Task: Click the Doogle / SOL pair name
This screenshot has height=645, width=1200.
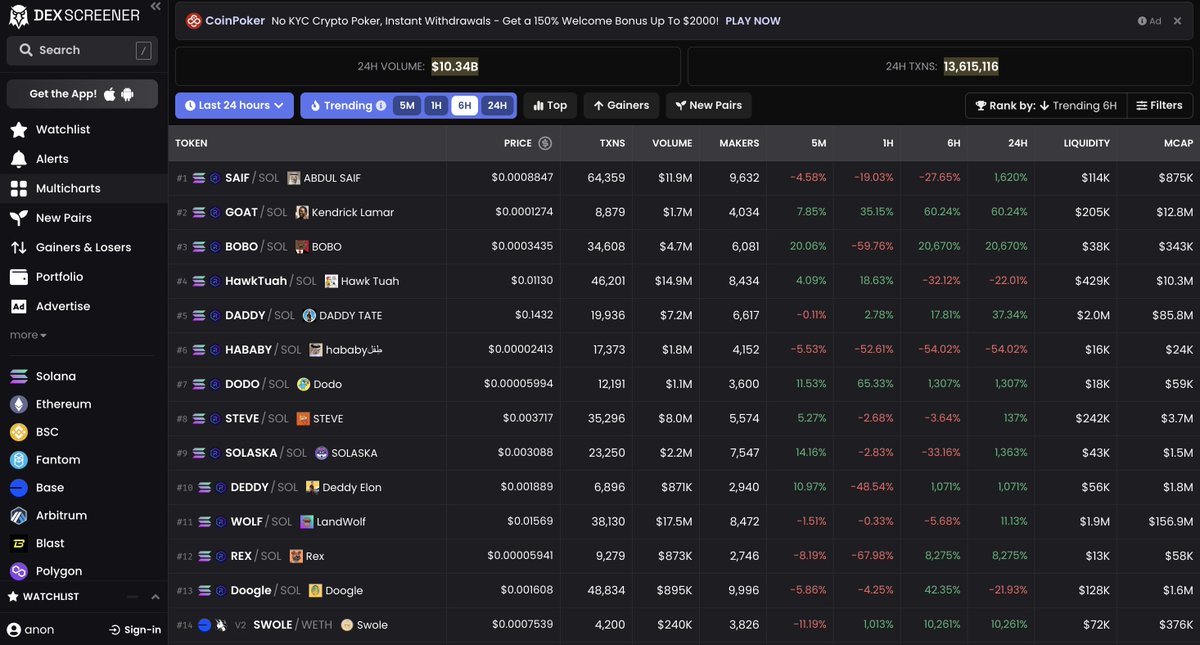Action: click(x=266, y=591)
